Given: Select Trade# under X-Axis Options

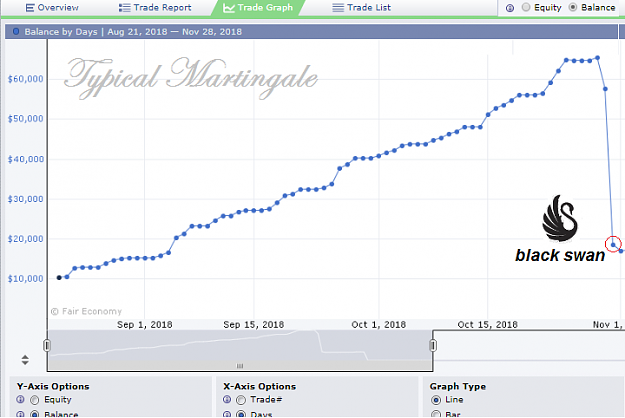Looking at the screenshot, I should [241, 400].
